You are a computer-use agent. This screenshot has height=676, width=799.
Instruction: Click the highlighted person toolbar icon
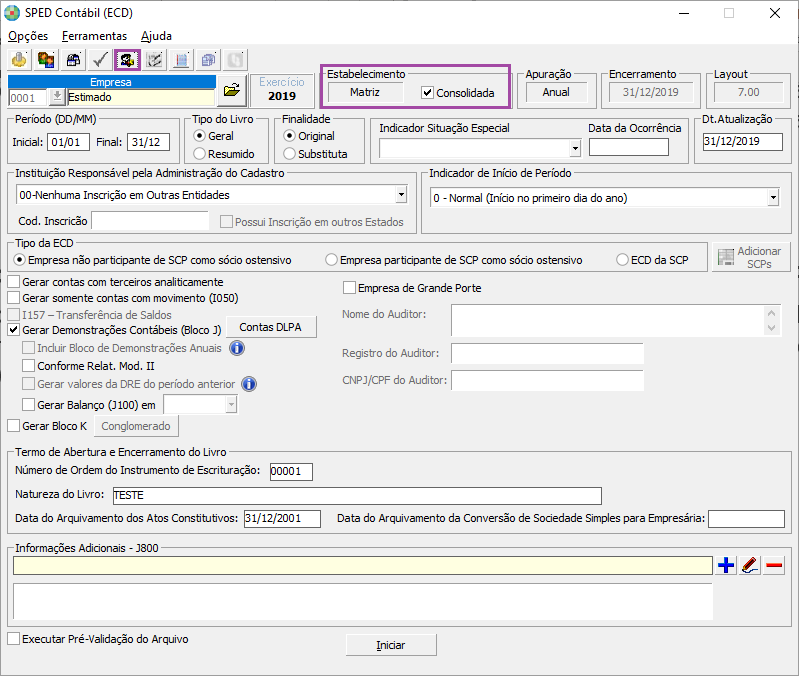tap(127, 60)
